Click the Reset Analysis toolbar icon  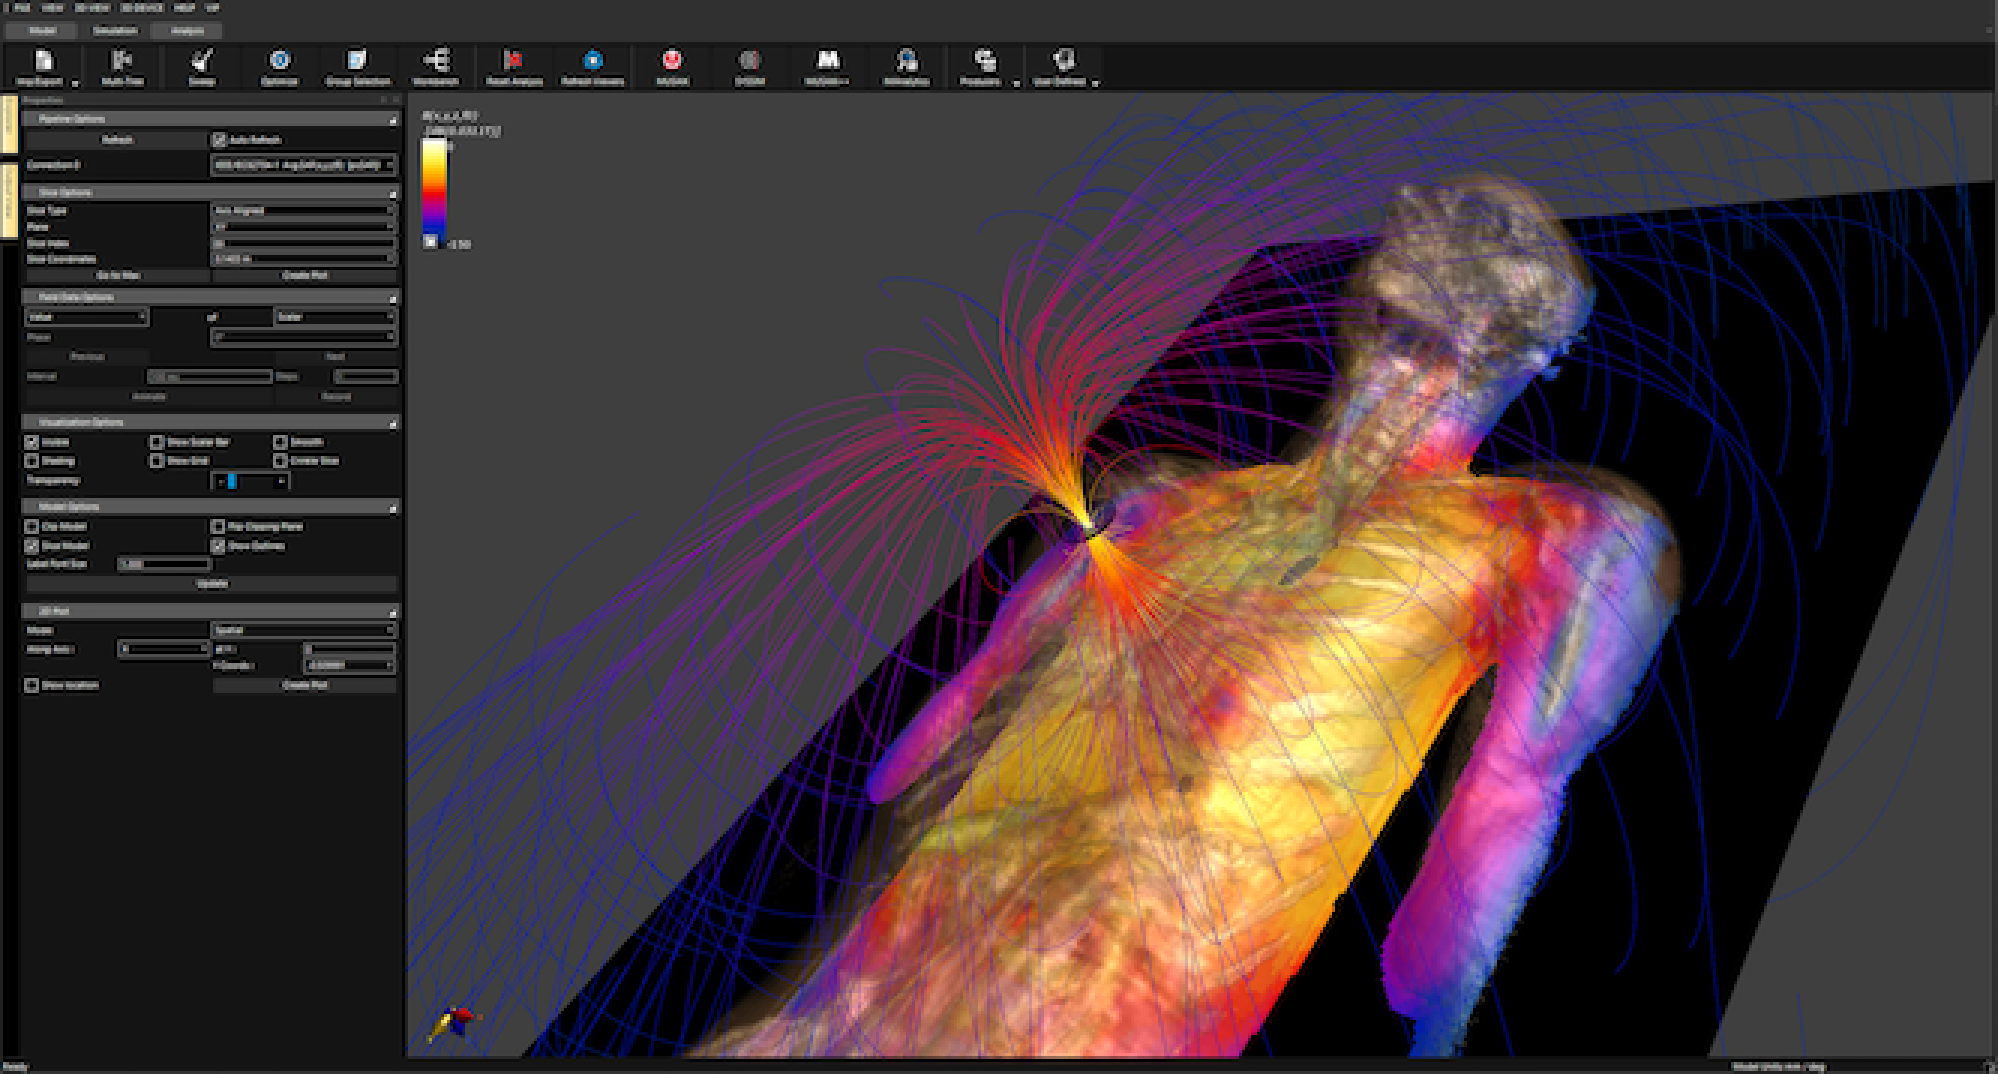pyautogui.click(x=516, y=67)
